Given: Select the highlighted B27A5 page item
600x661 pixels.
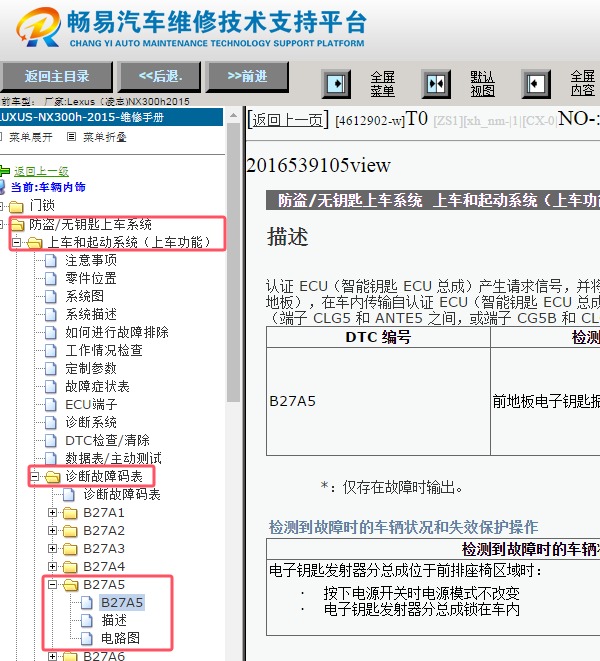Looking at the screenshot, I should click(122, 603).
